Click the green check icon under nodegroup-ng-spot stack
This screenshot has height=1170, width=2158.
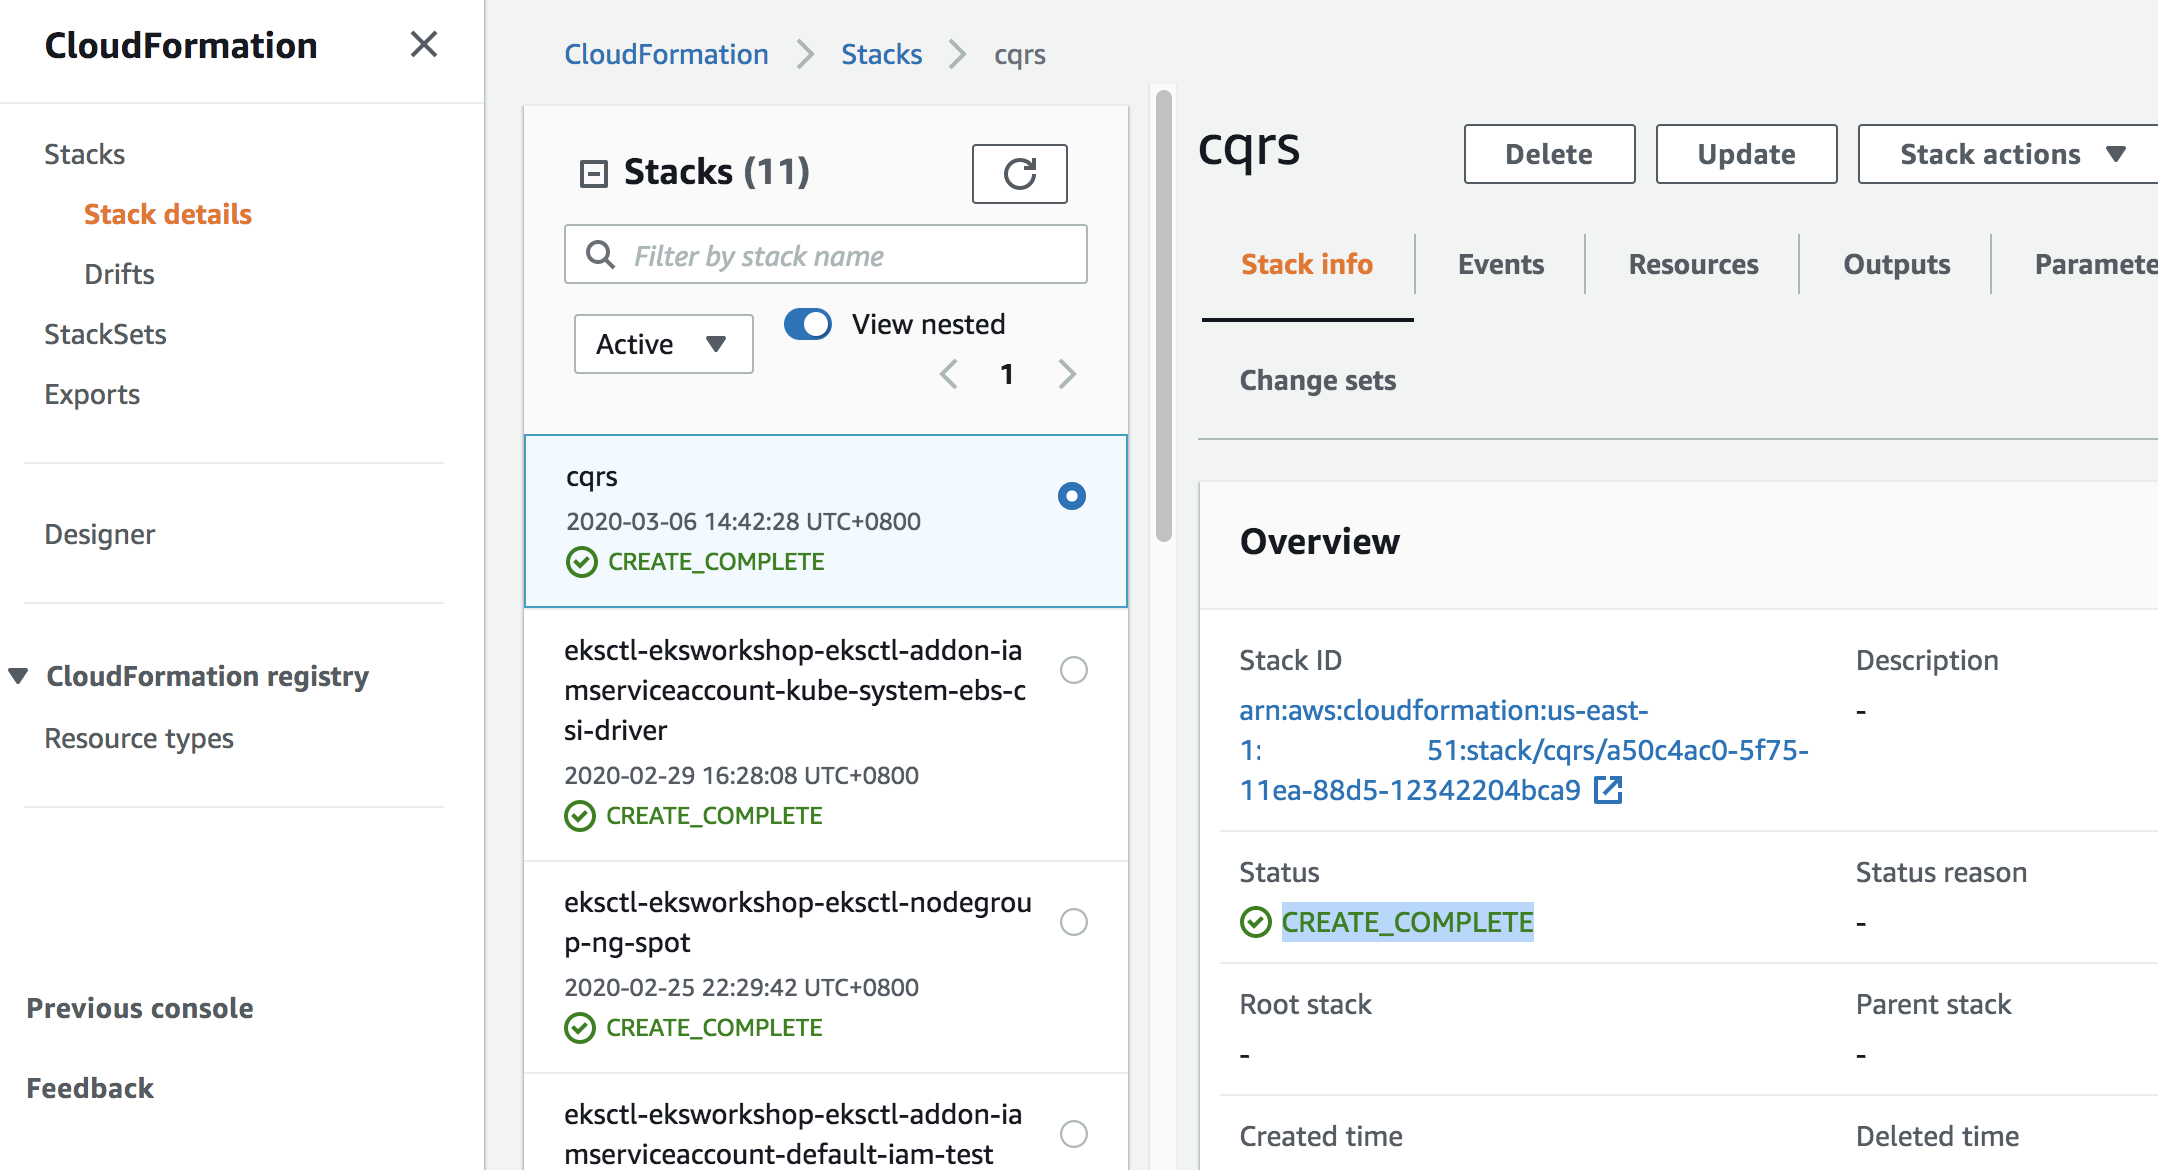580,1028
